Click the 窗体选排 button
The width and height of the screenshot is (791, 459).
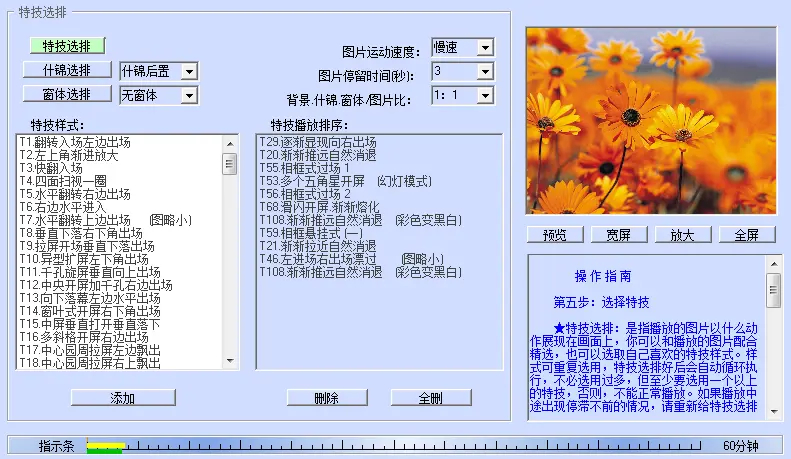coord(67,94)
